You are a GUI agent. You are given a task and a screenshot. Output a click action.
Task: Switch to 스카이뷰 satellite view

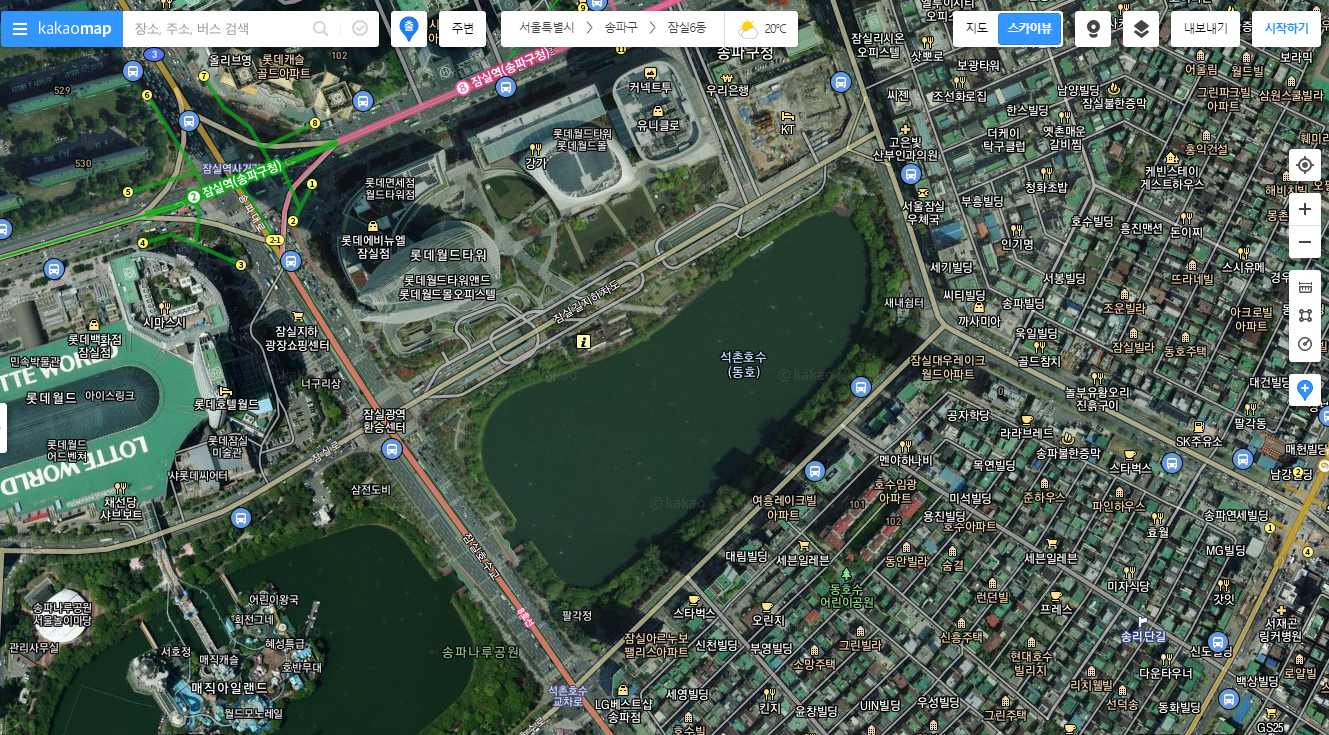[1029, 29]
